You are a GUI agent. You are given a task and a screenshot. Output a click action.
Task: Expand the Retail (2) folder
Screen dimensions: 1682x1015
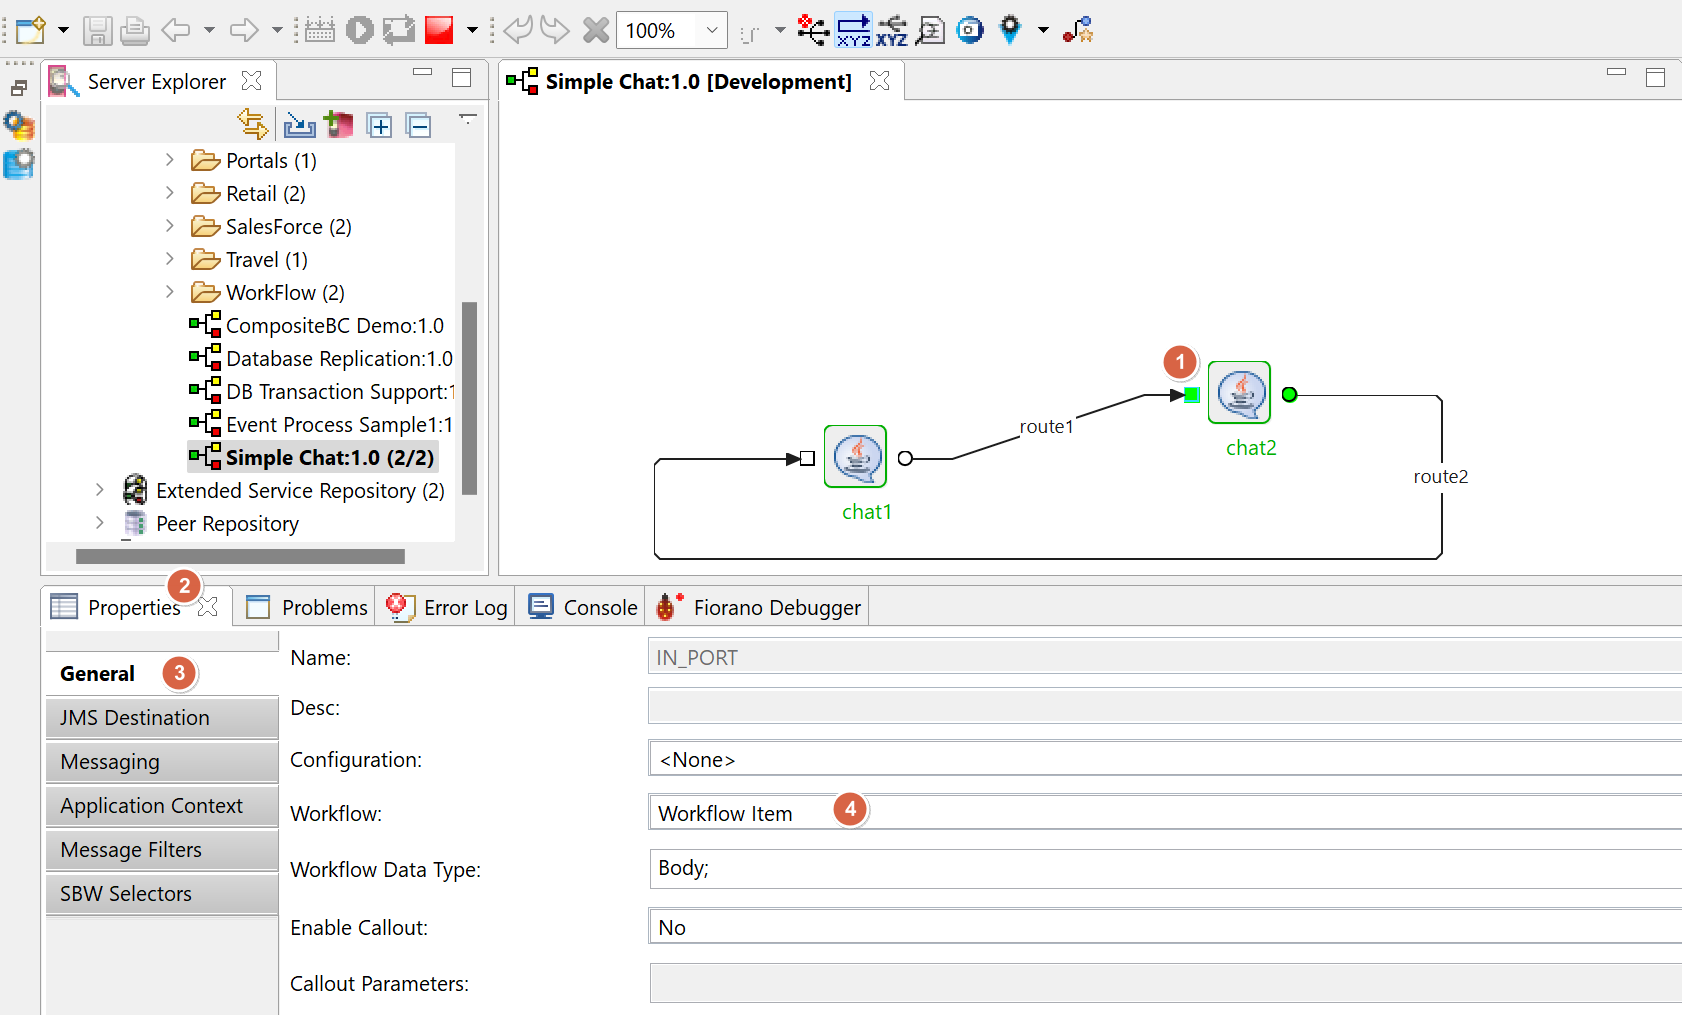click(x=170, y=193)
